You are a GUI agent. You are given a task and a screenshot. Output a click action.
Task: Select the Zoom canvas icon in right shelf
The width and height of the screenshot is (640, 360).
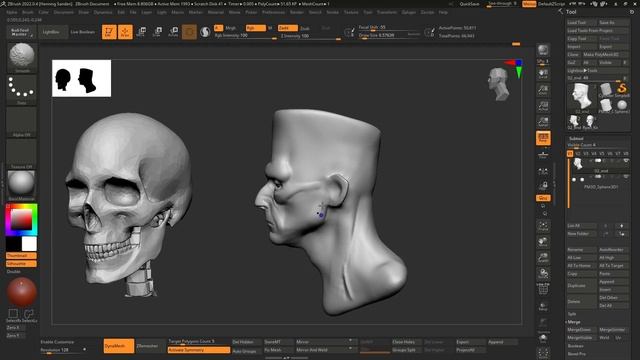543,90
